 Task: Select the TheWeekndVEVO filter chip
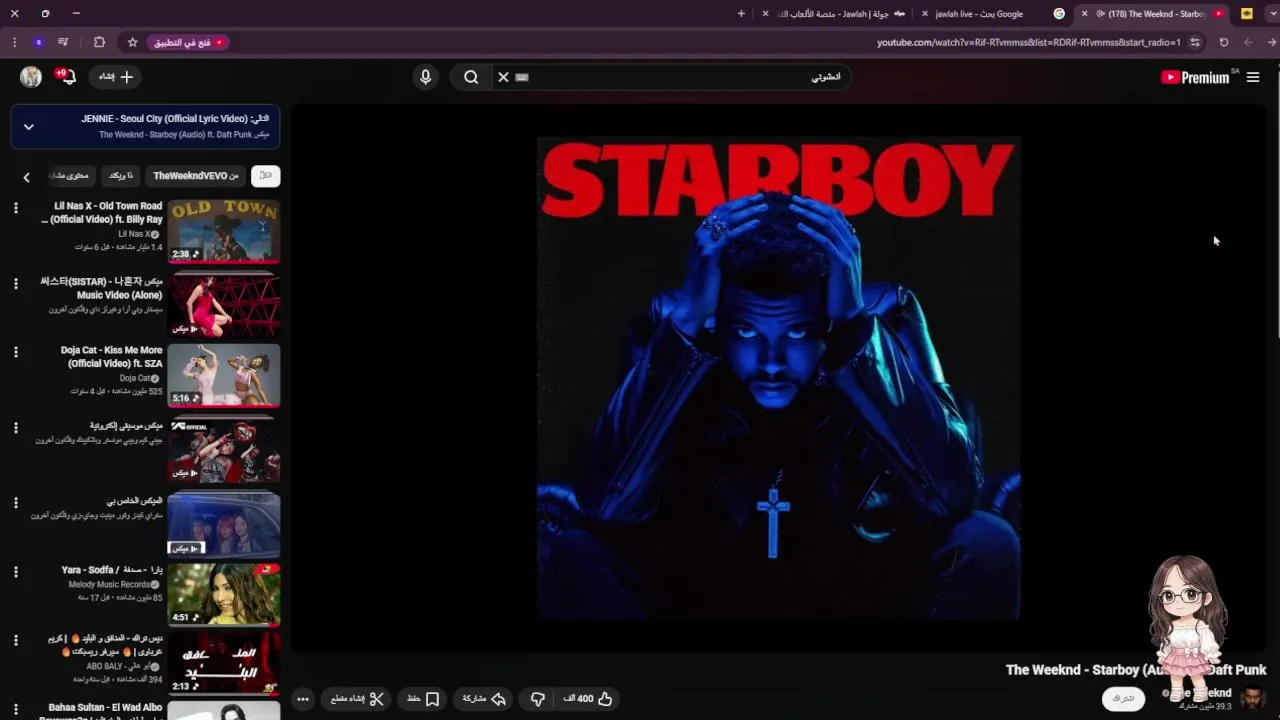pyautogui.click(x=196, y=176)
